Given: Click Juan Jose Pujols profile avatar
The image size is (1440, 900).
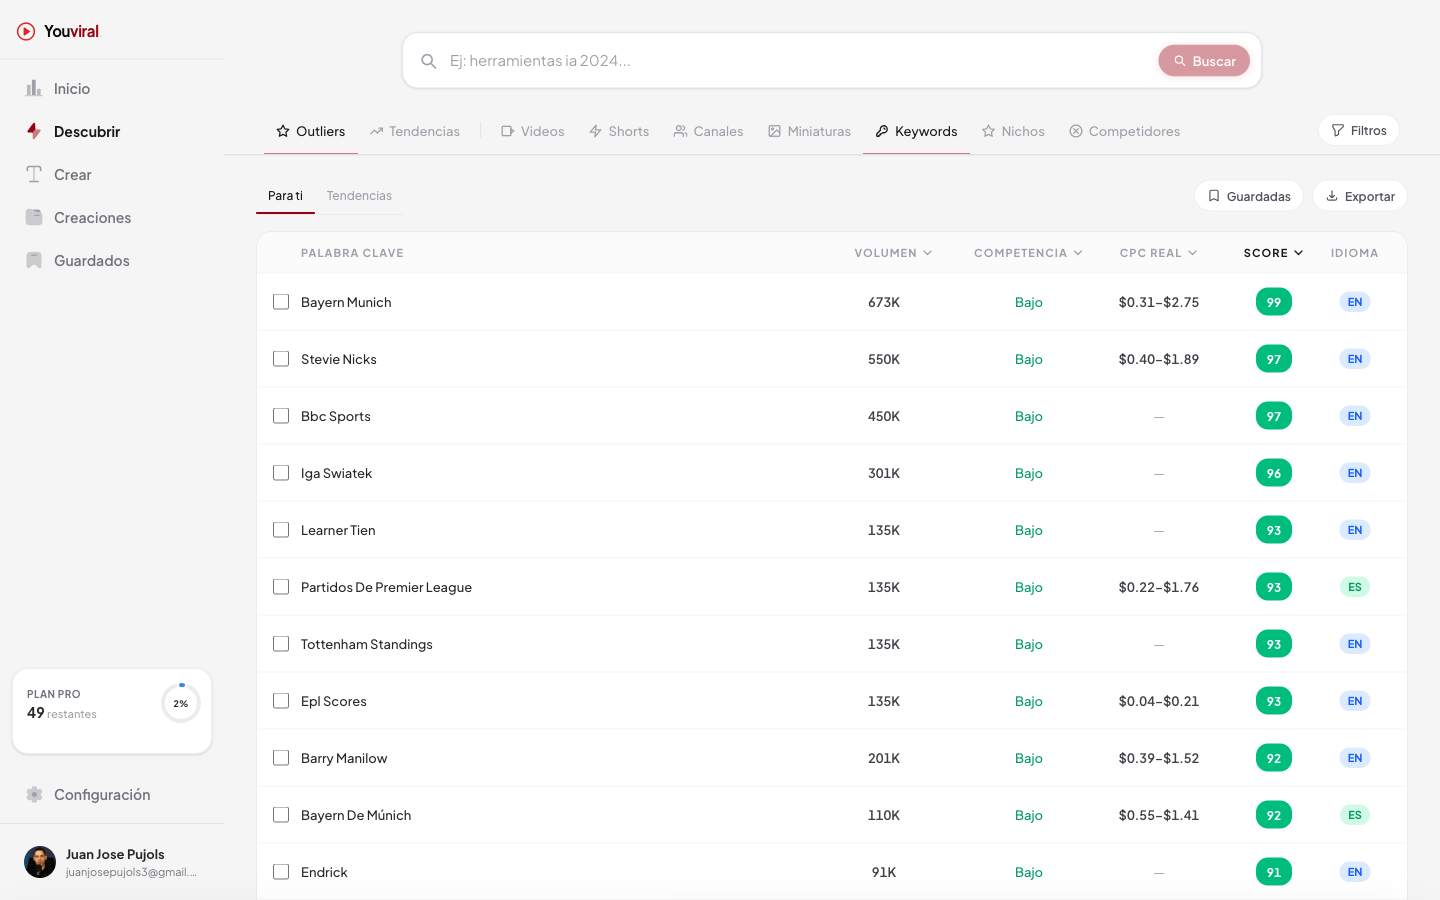Looking at the screenshot, I should click(40, 862).
